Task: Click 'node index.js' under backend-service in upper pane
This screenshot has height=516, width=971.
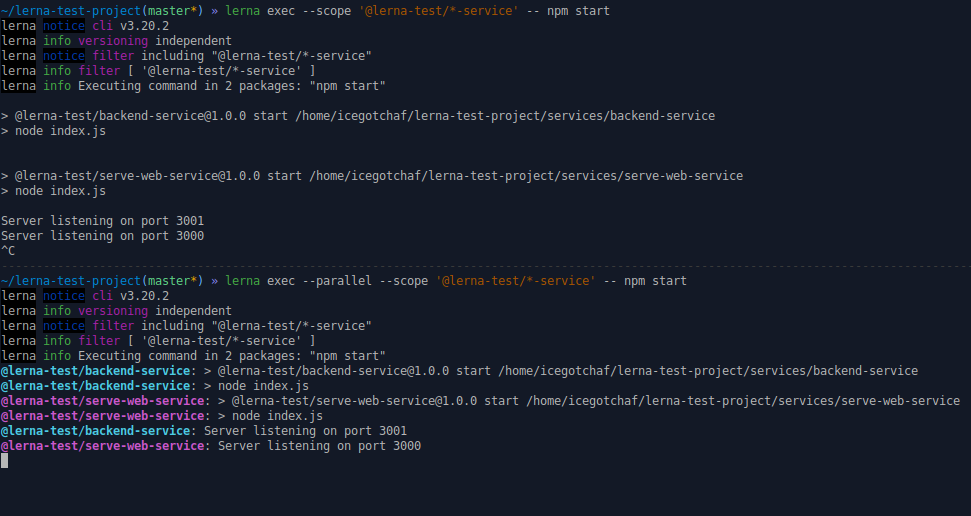Action: pyautogui.click(x=60, y=131)
